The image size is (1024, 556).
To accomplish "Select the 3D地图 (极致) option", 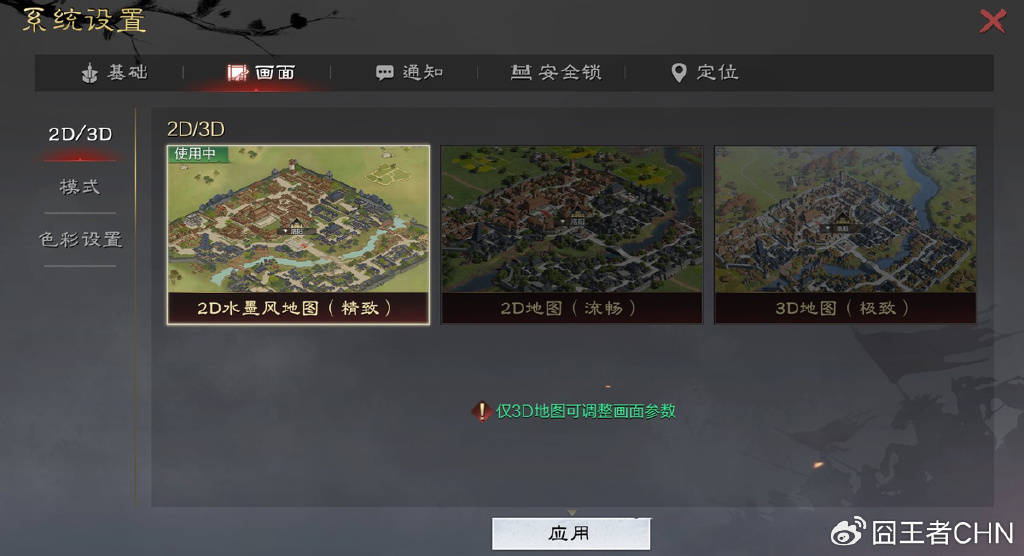I will (845, 235).
